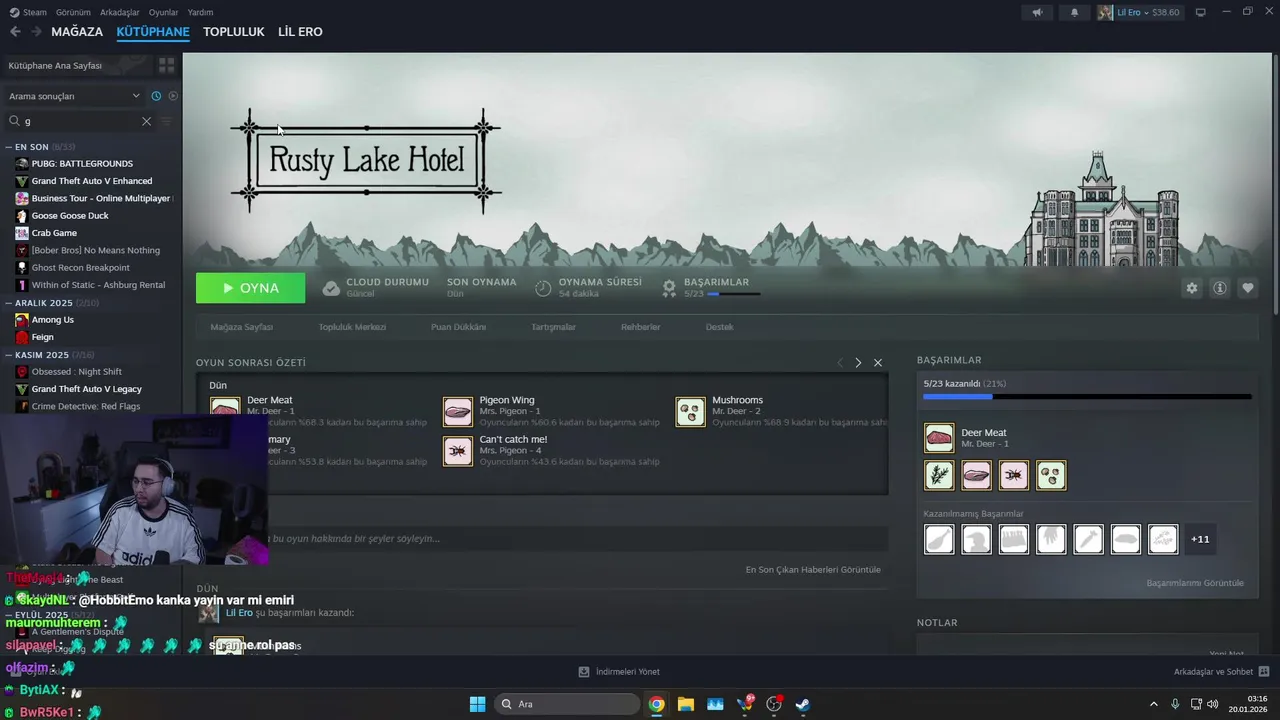Open the Arkadaşlar menu
The height and width of the screenshot is (720, 1280).
click(120, 12)
